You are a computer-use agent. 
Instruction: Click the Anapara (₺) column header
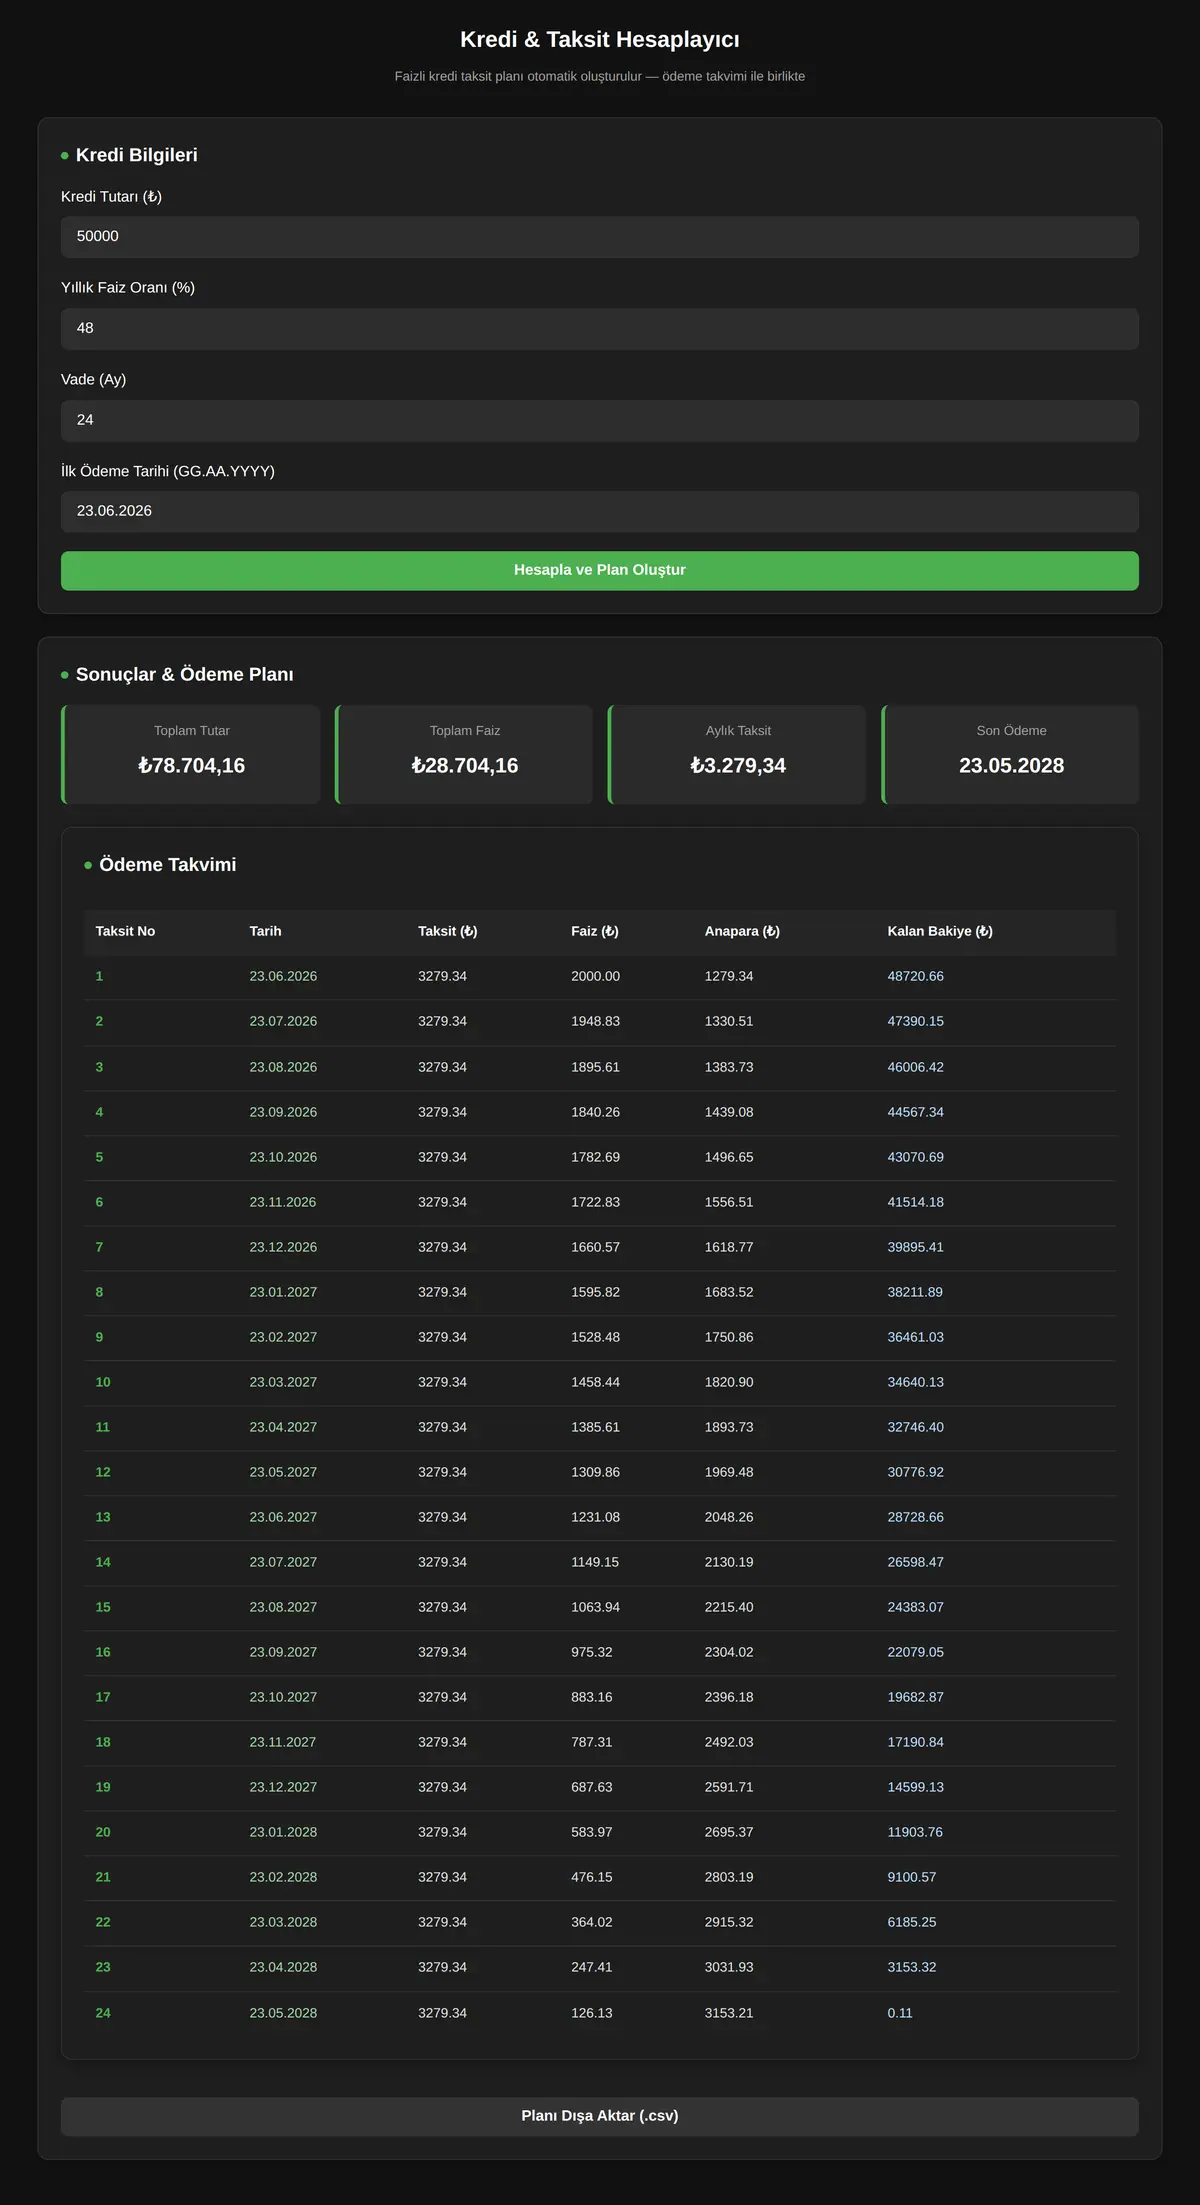click(742, 931)
